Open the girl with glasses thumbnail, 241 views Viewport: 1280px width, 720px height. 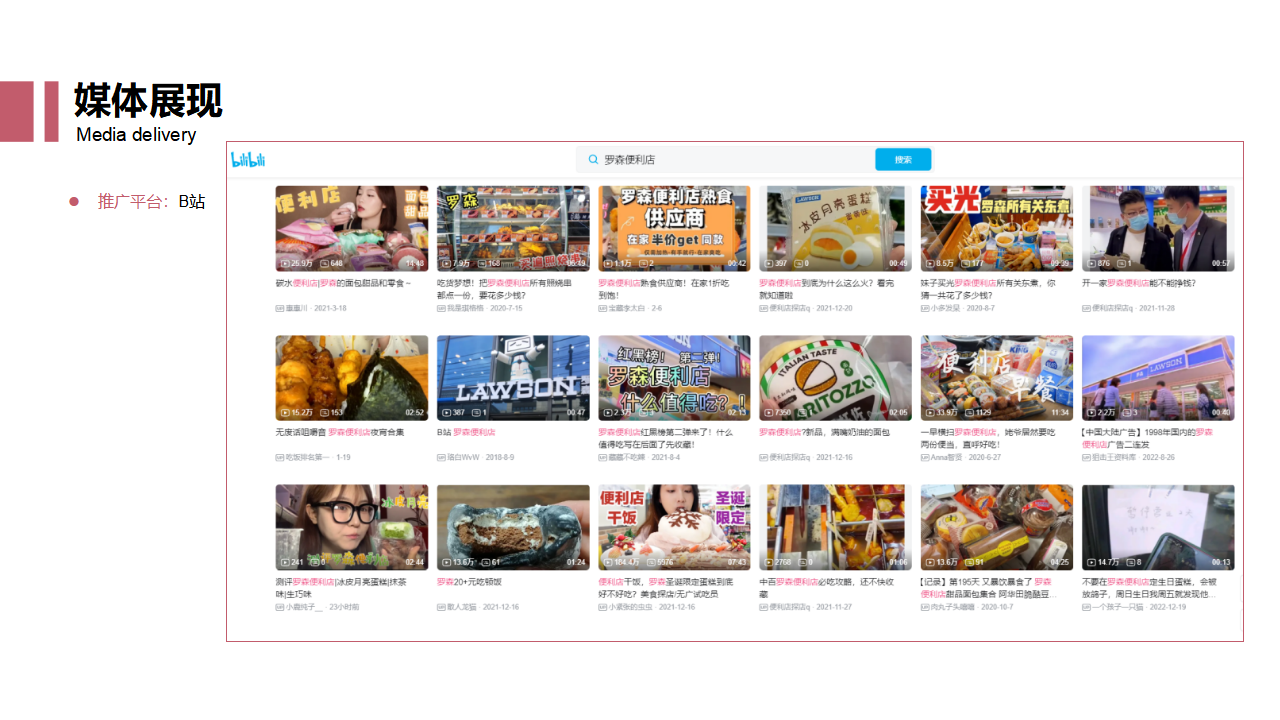coord(352,528)
